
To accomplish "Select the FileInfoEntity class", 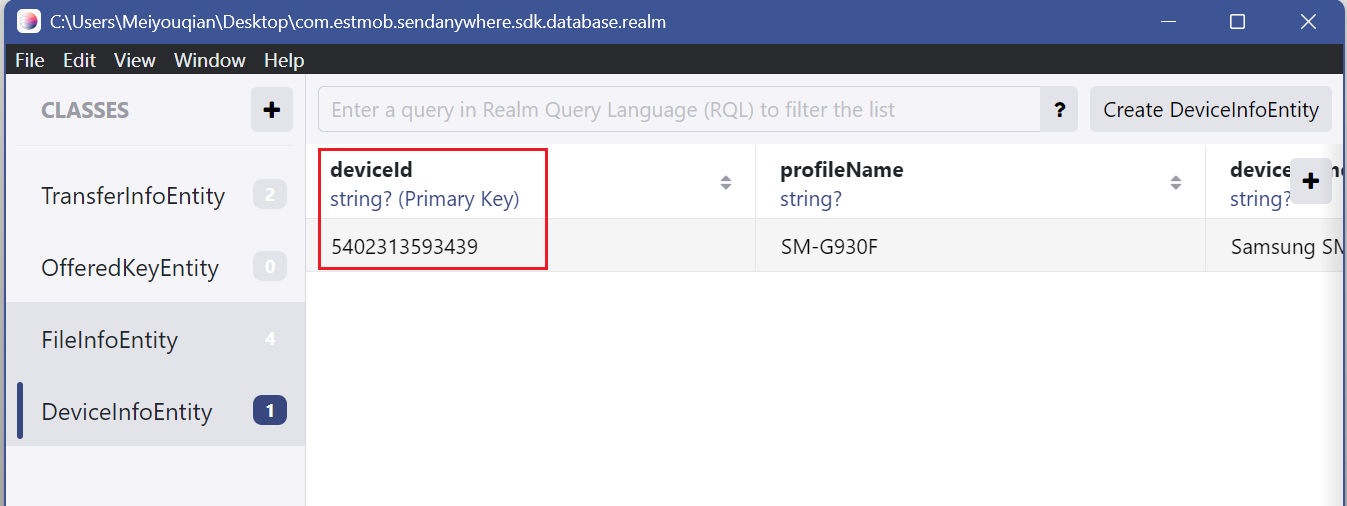I will tap(110, 340).
